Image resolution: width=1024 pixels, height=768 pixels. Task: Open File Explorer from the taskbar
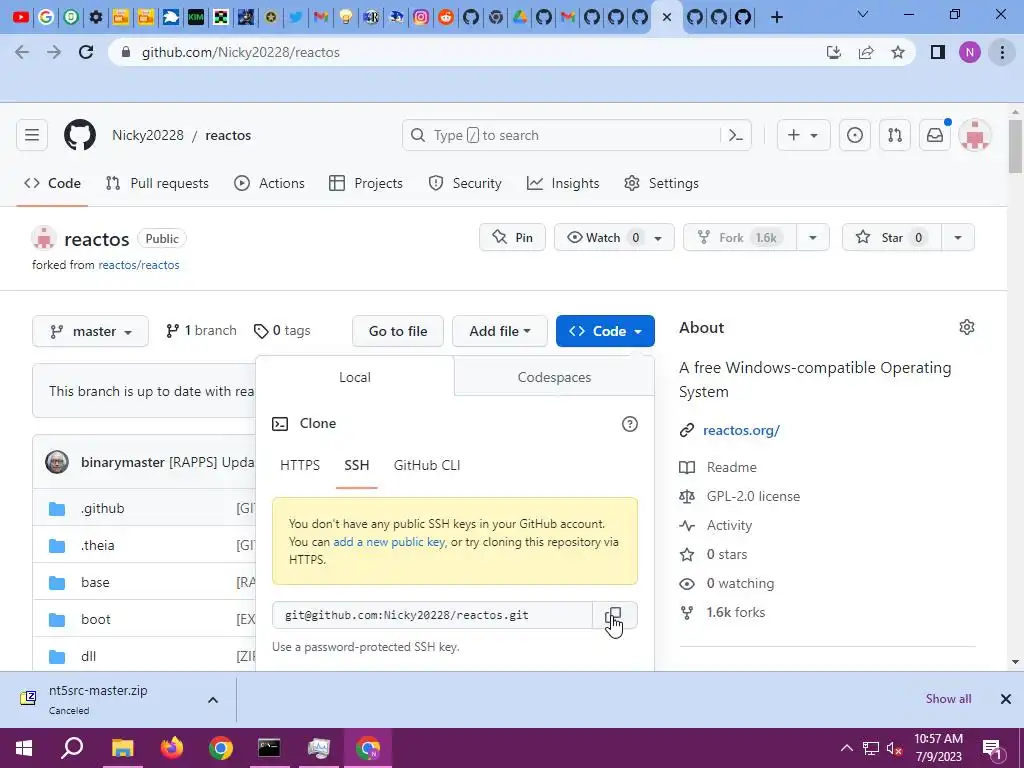(x=122, y=748)
